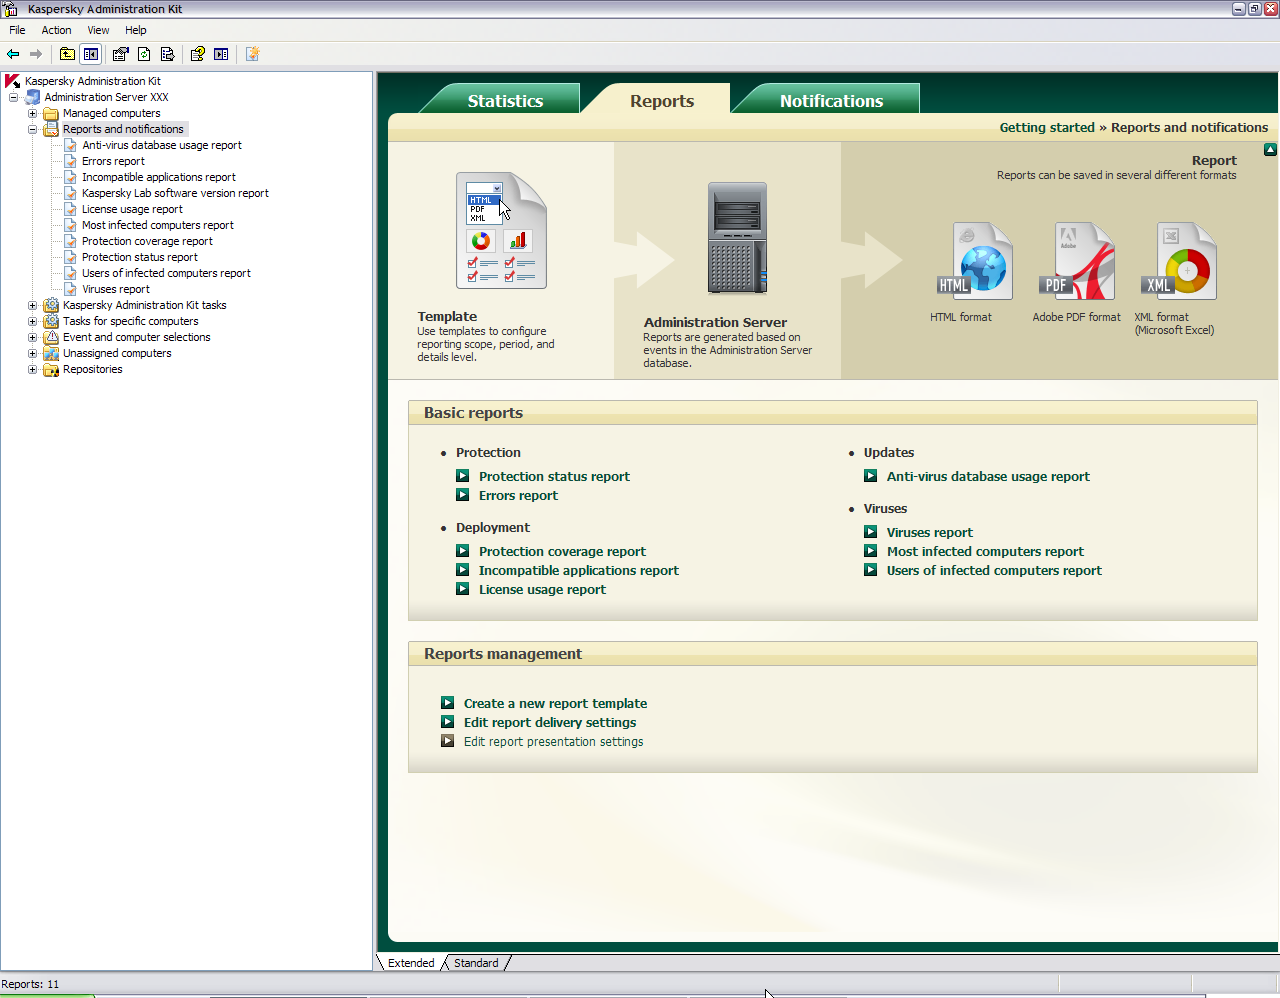
Task: Click arrow icon beside Protection status report
Action: click(x=463, y=476)
